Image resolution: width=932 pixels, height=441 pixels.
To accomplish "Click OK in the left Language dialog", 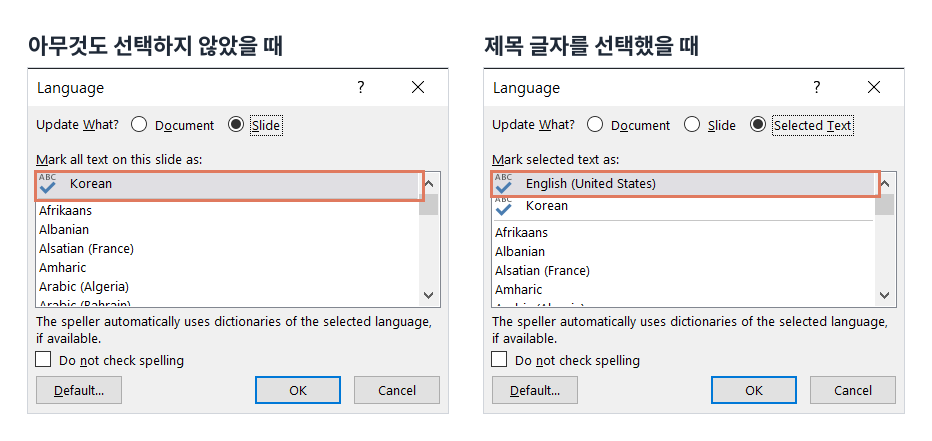I will [x=298, y=390].
